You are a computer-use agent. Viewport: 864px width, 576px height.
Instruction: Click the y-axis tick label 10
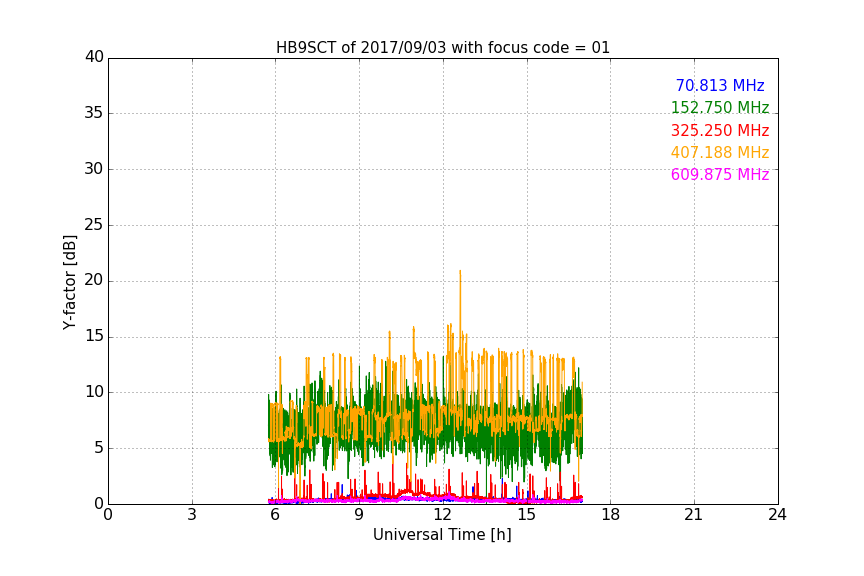94,392
